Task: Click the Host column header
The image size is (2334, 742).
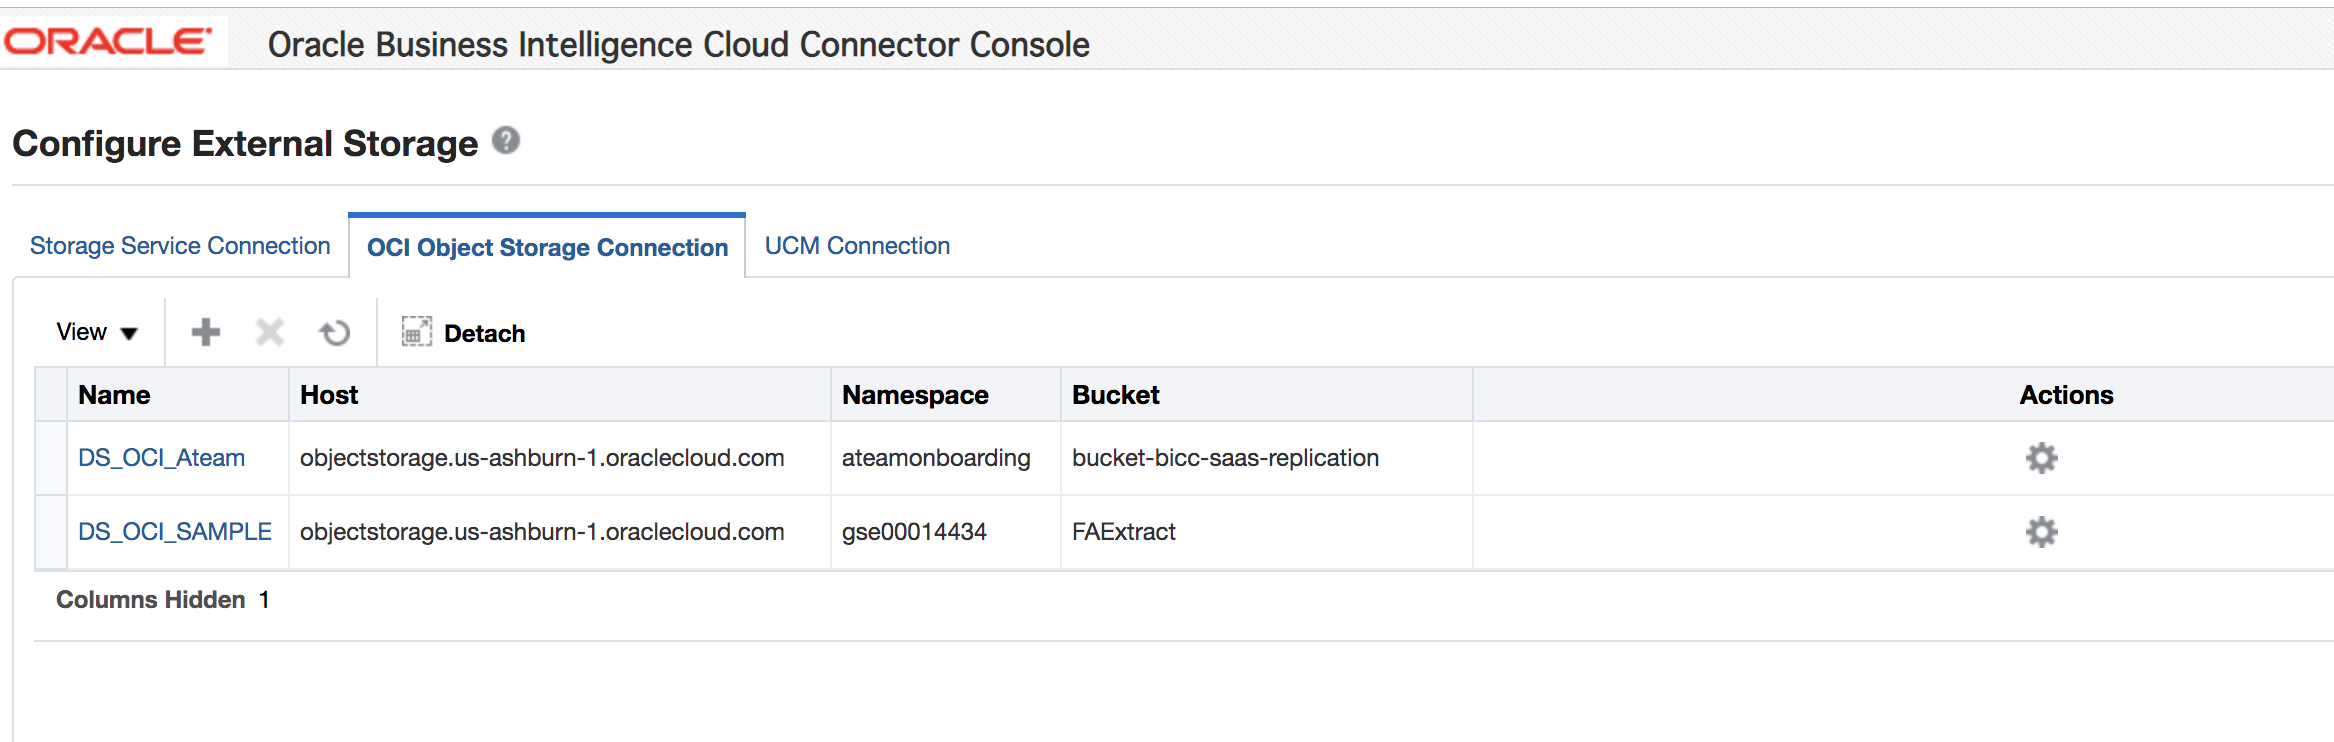Action: click(329, 395)
